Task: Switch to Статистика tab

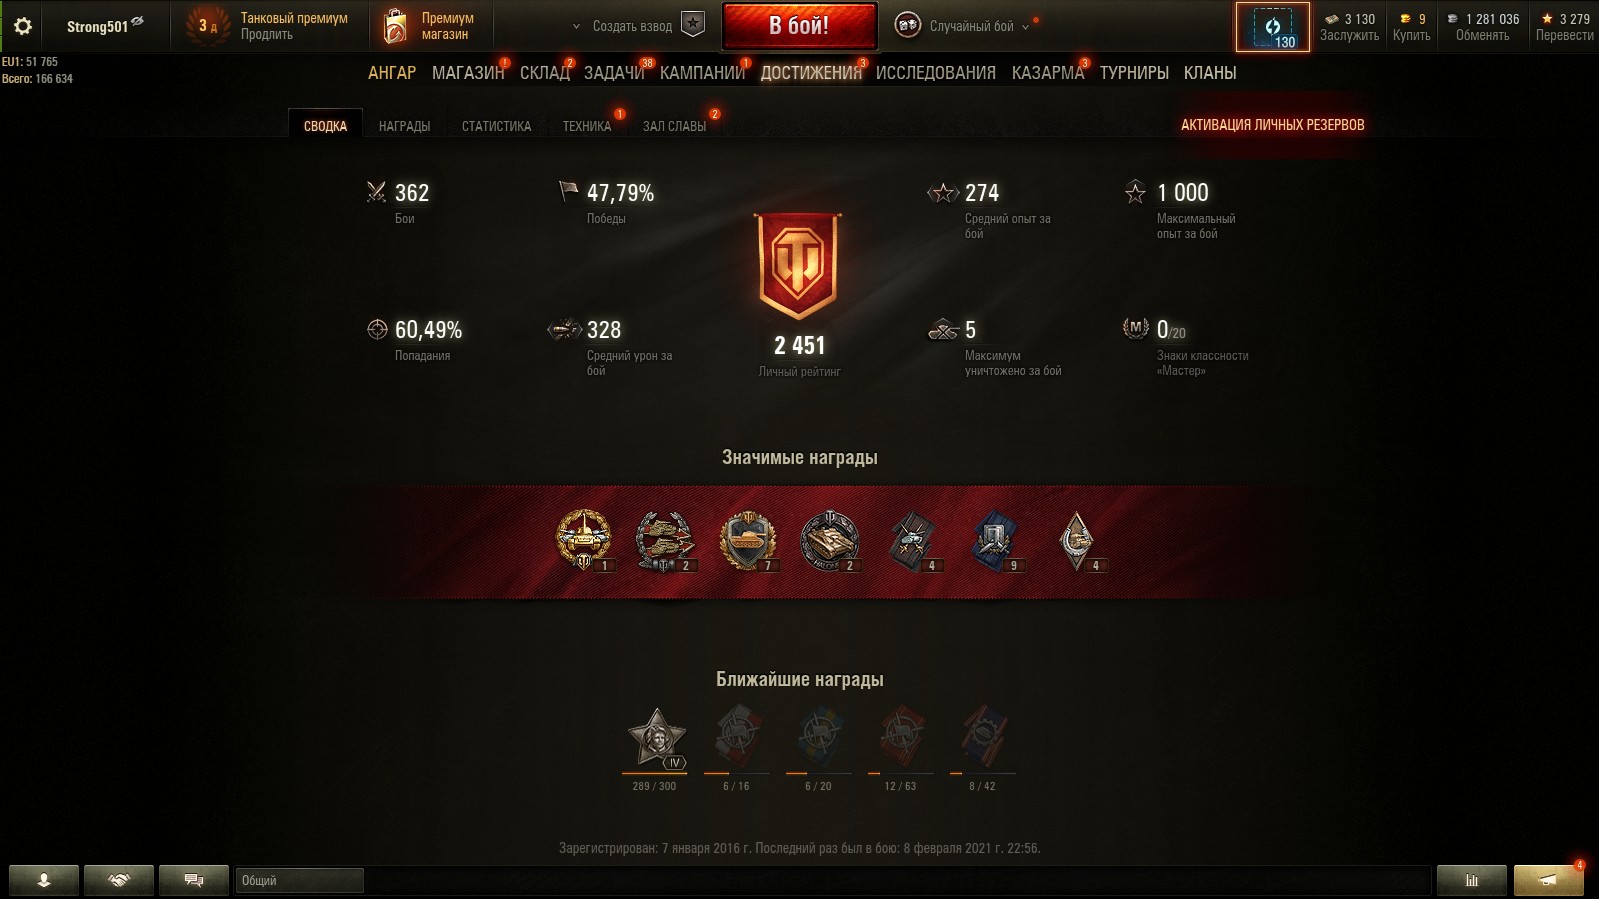Action: pyautogui.click(x=496, y=126)
